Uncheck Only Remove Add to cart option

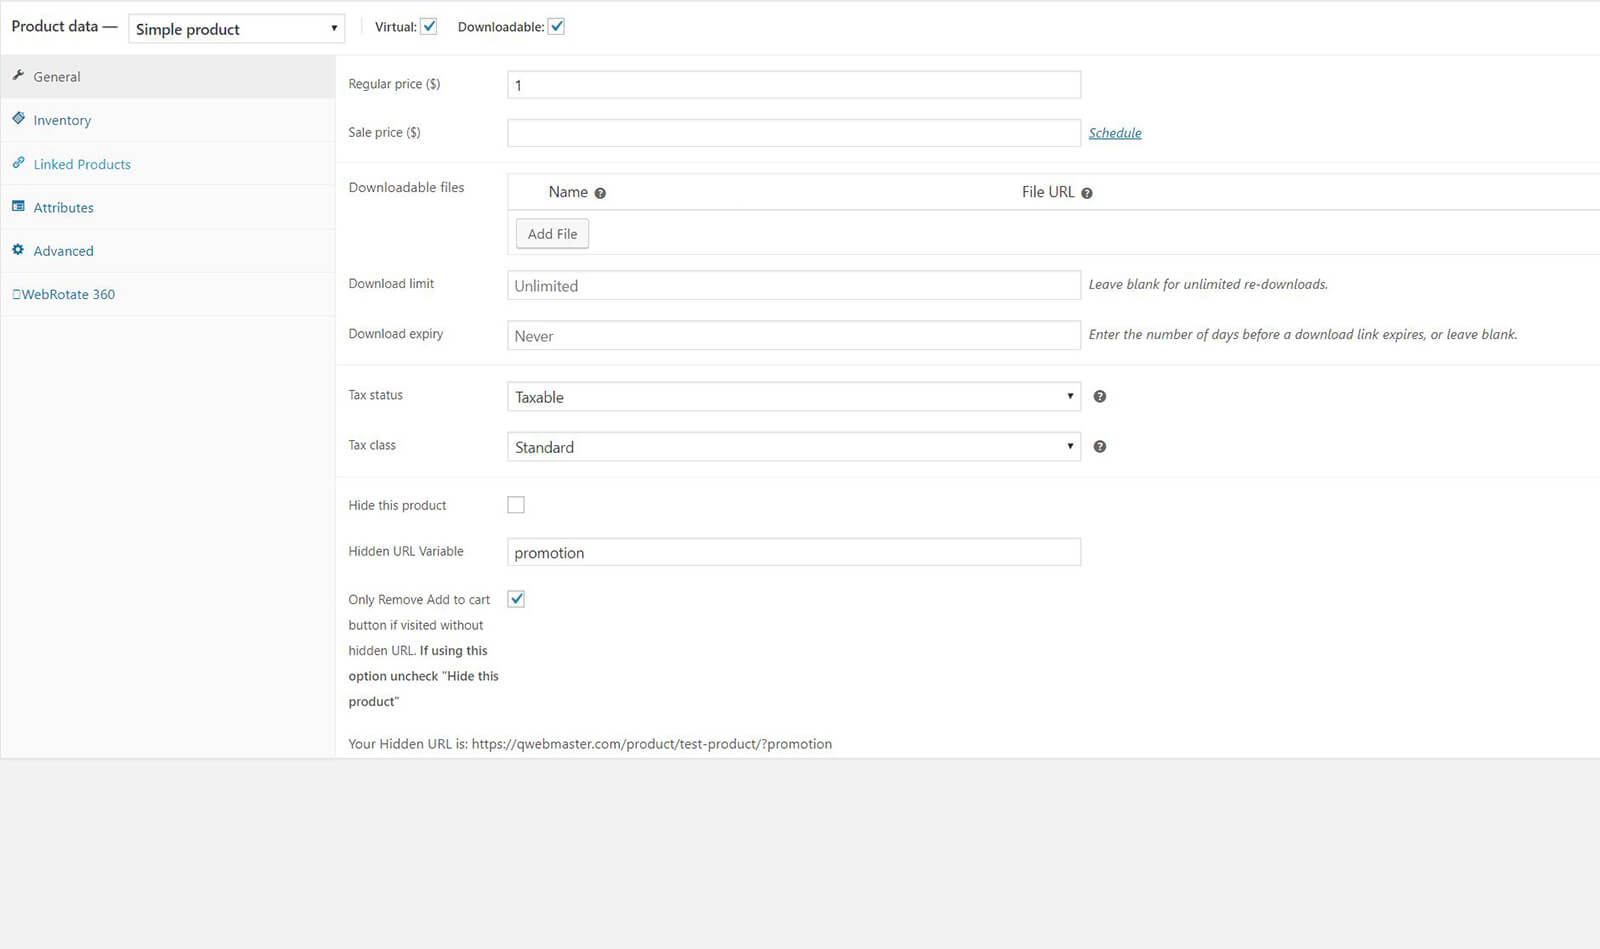[x=516, y=599]
